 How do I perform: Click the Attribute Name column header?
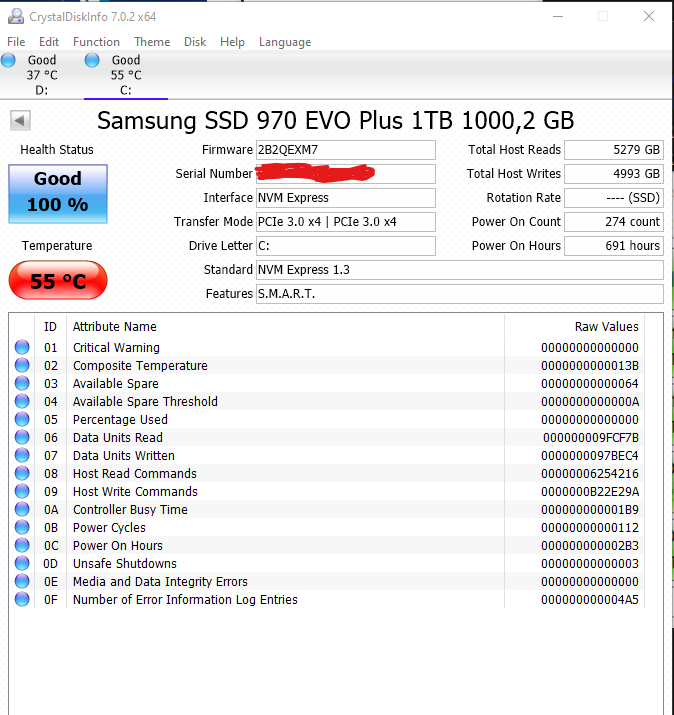pyautogui.click(x=285, y=326)
